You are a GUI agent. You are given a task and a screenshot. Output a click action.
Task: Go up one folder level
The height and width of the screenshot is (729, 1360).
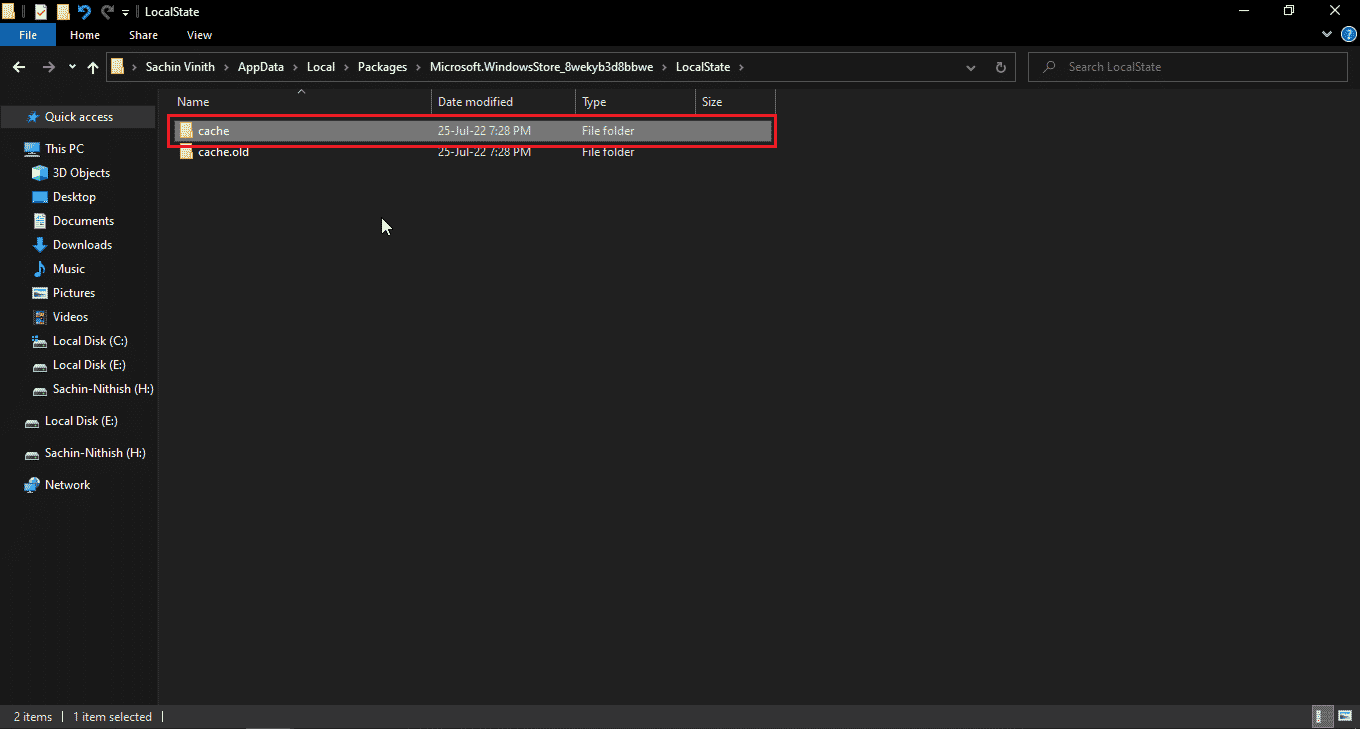(93, 67)
